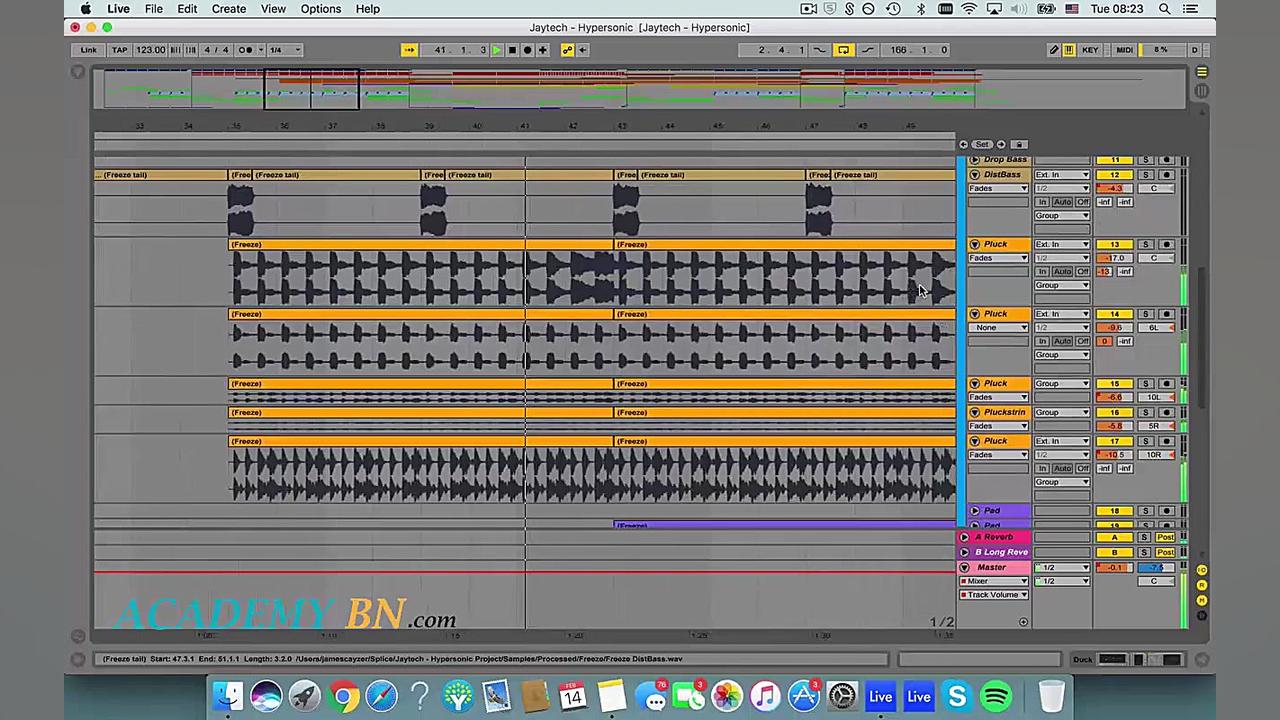The width and height of the screenshot is (1280, 720).
Task: Arm the Arrangement Record button
Action: [527, 50]
